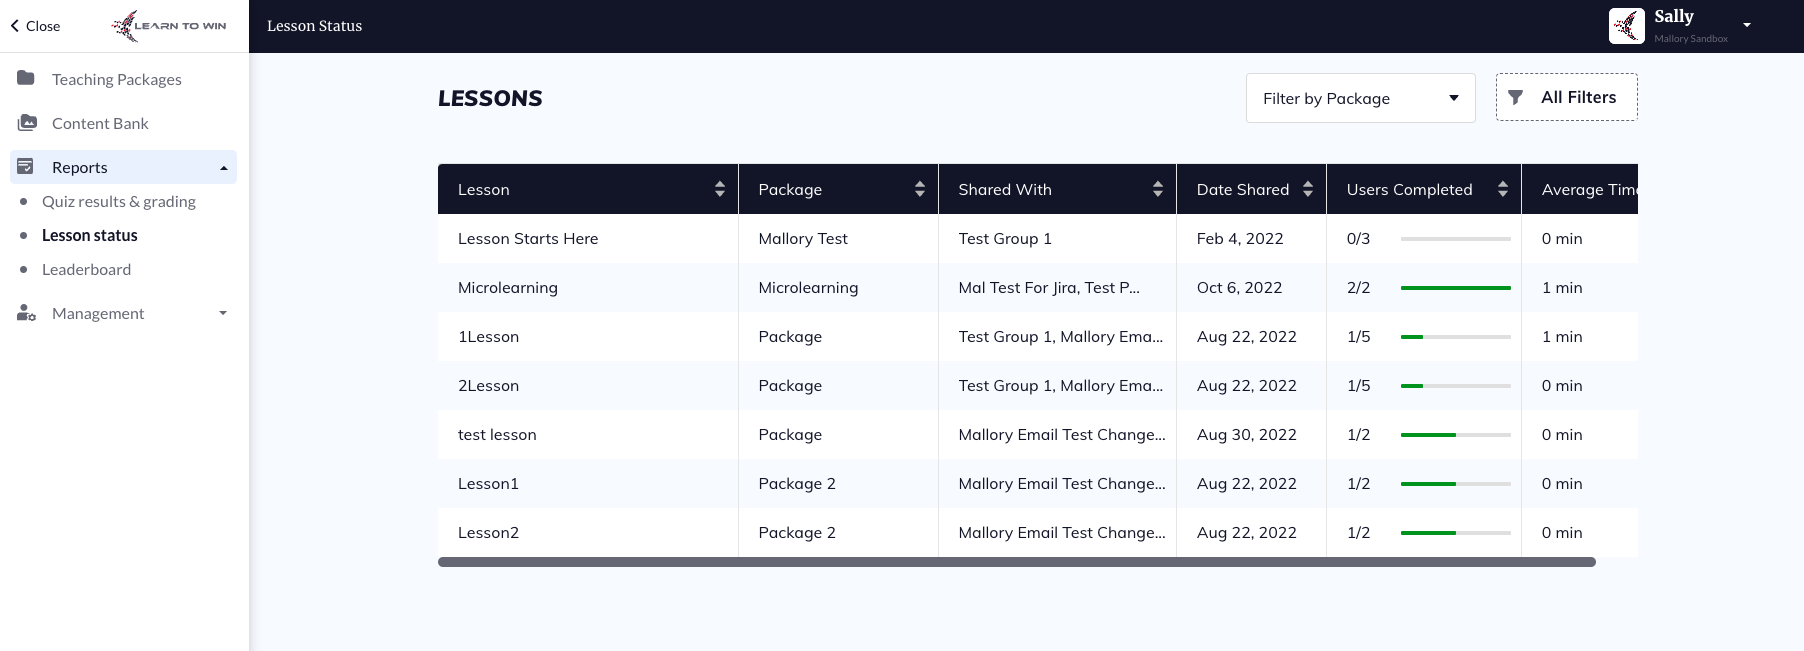The width and height of the screenshot is (1804, 651).
Task: Click the Learn to Win logo
Action: click(169, 26)
